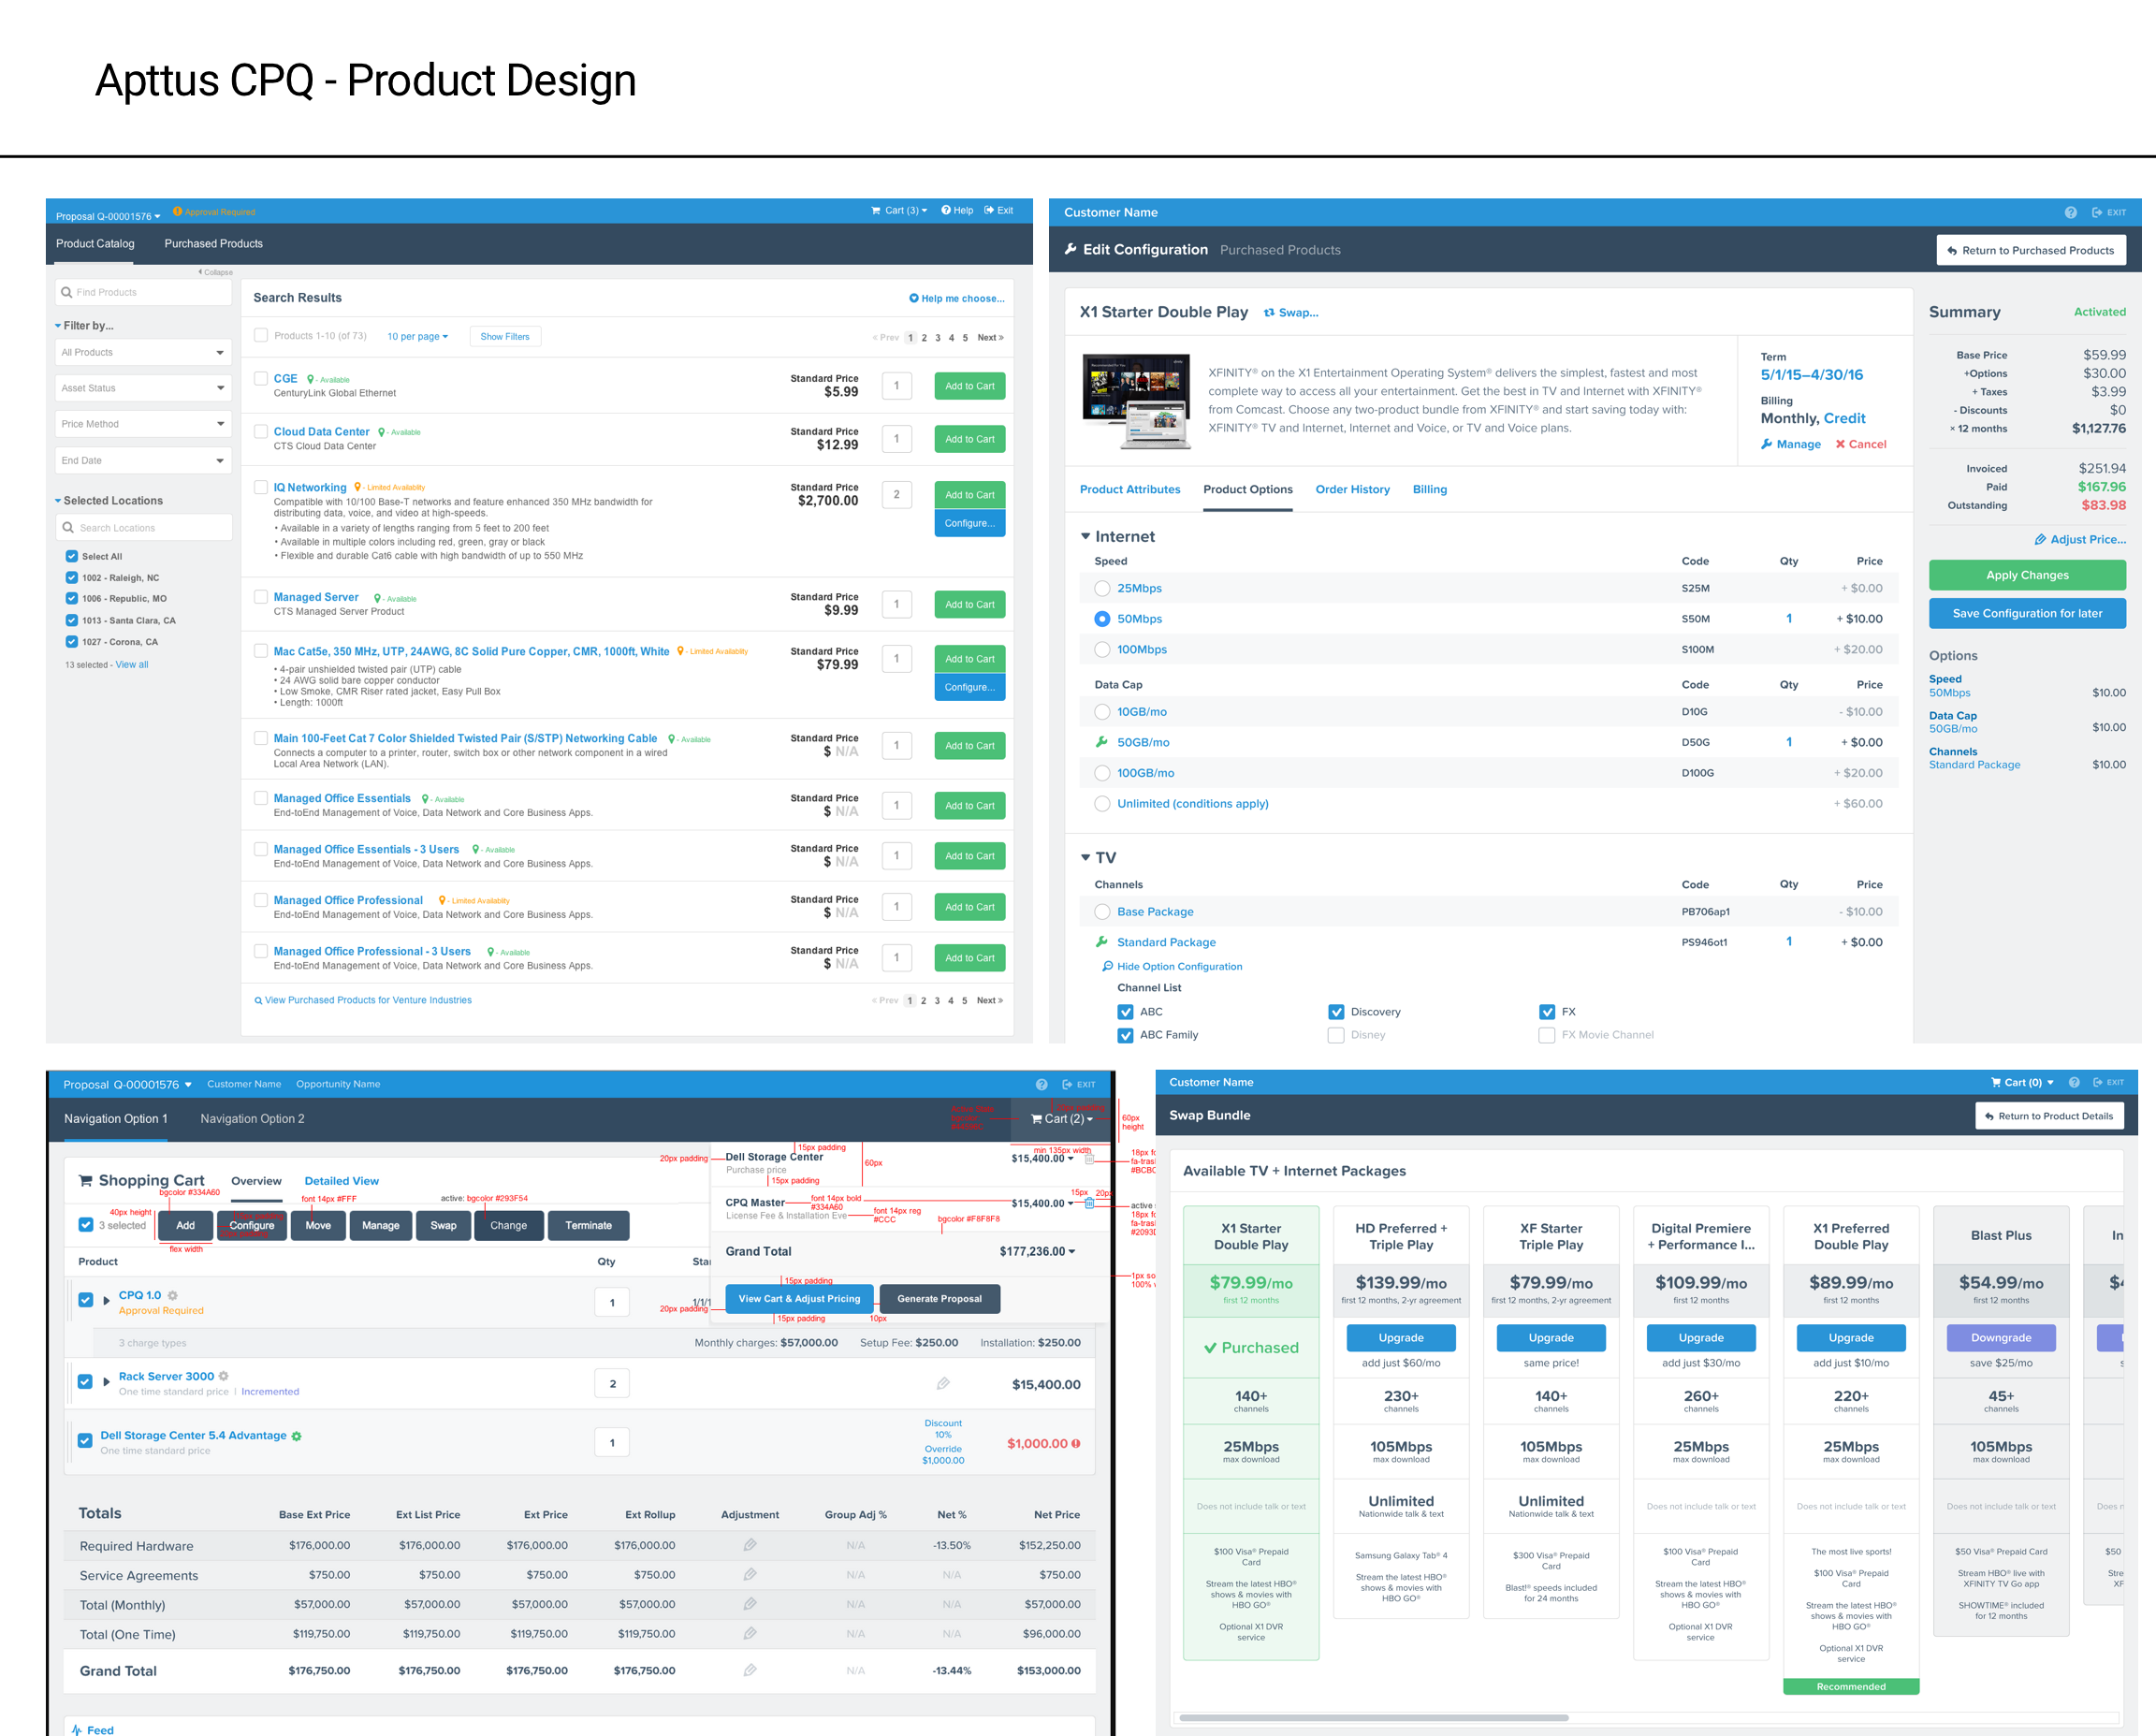Click the green gear icon beside Dell Storage Center 5.4
The height and width of the screenshot is (1736, 2156).
[296, 1436]
